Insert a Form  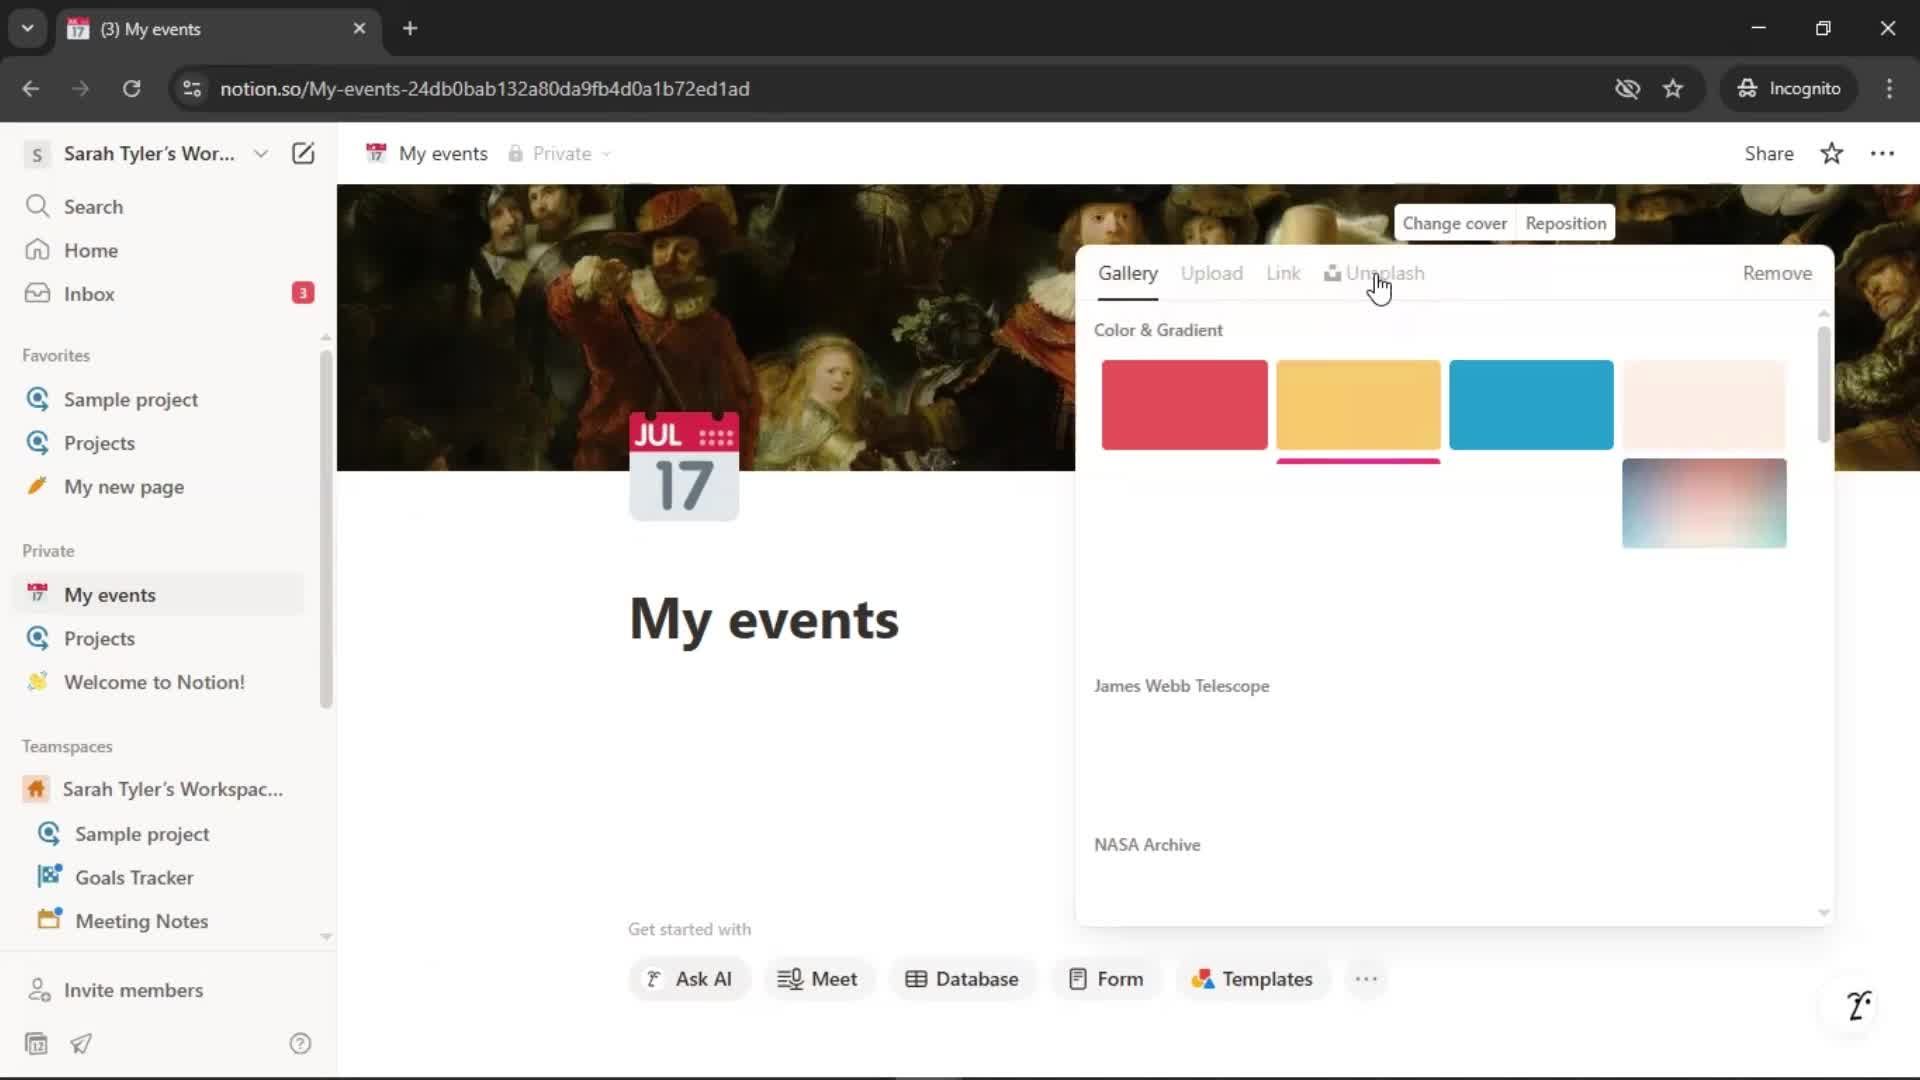tap(1105, 979)
